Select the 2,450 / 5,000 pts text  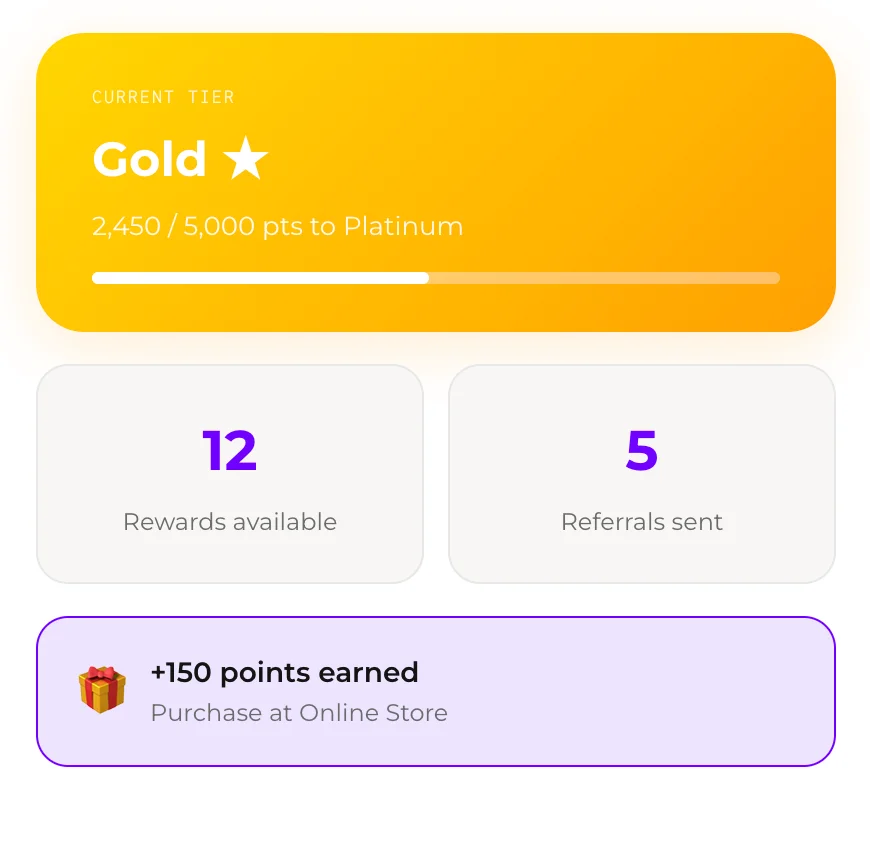click(277, 226)
